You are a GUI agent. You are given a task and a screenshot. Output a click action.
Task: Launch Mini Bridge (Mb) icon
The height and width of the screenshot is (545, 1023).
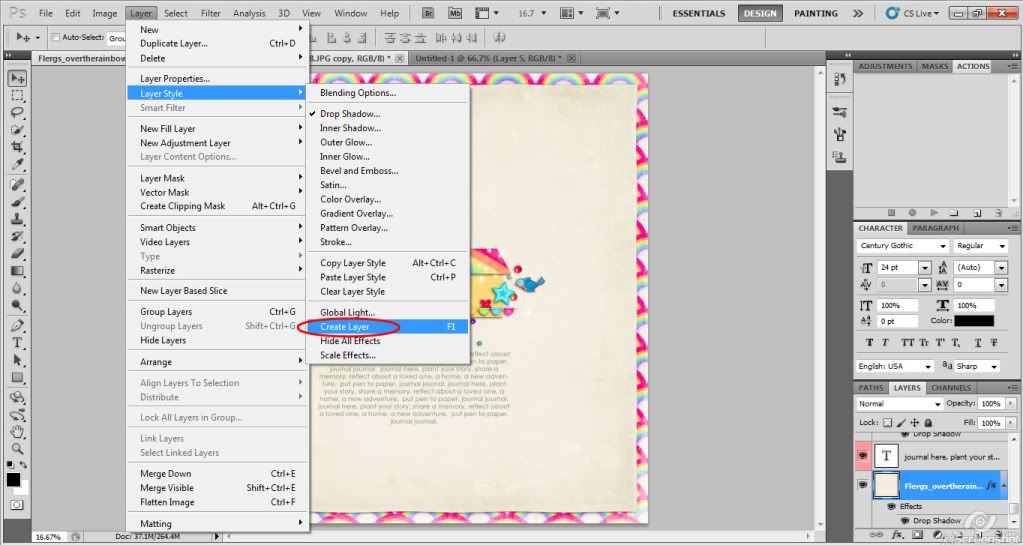click(455, 13)
